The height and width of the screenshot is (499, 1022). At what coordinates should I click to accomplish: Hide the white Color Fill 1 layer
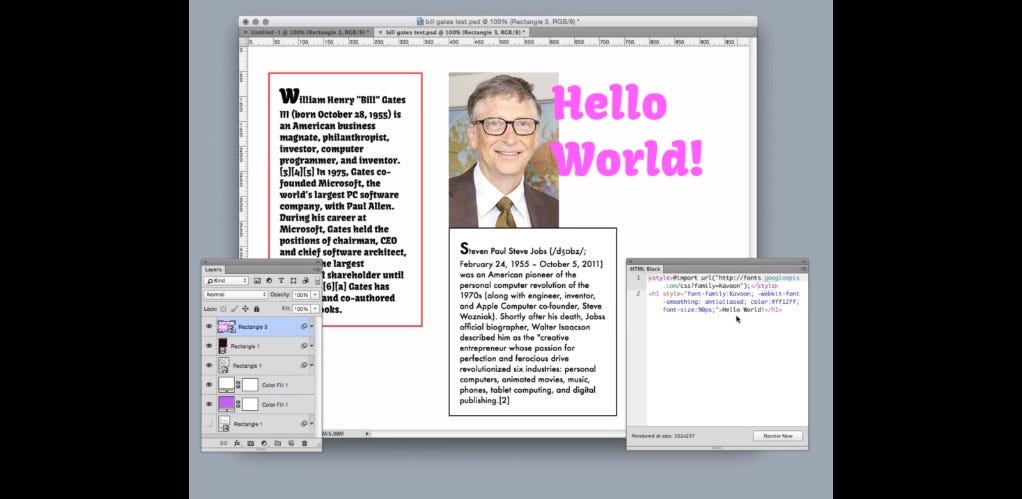coord(209,385)
